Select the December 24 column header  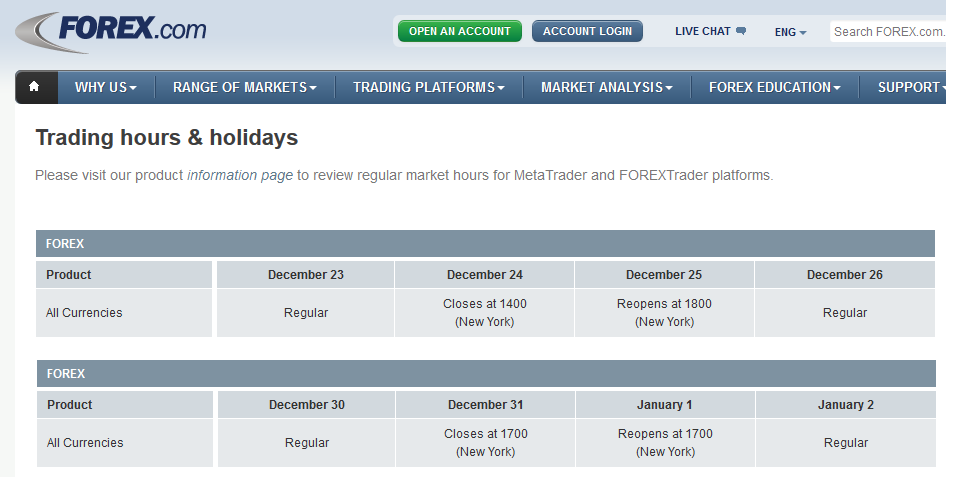(x=484, y=275)
